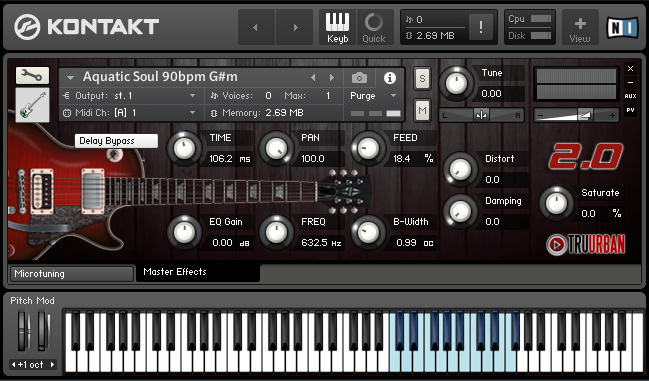Click the Pitch wheel
The width and height of the screenshot is (649, 381).
click(22, 331)
